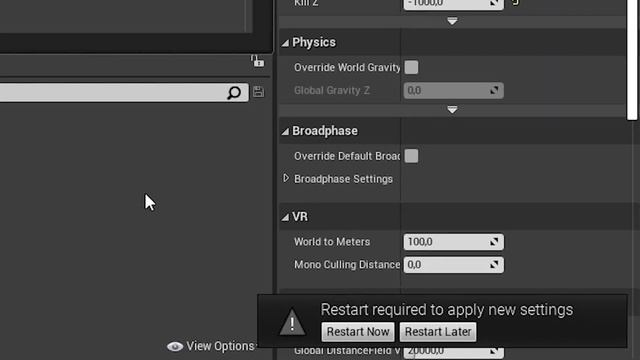Click View Options eye icon
The image size is (640, 360).
(x=175, y=347)
